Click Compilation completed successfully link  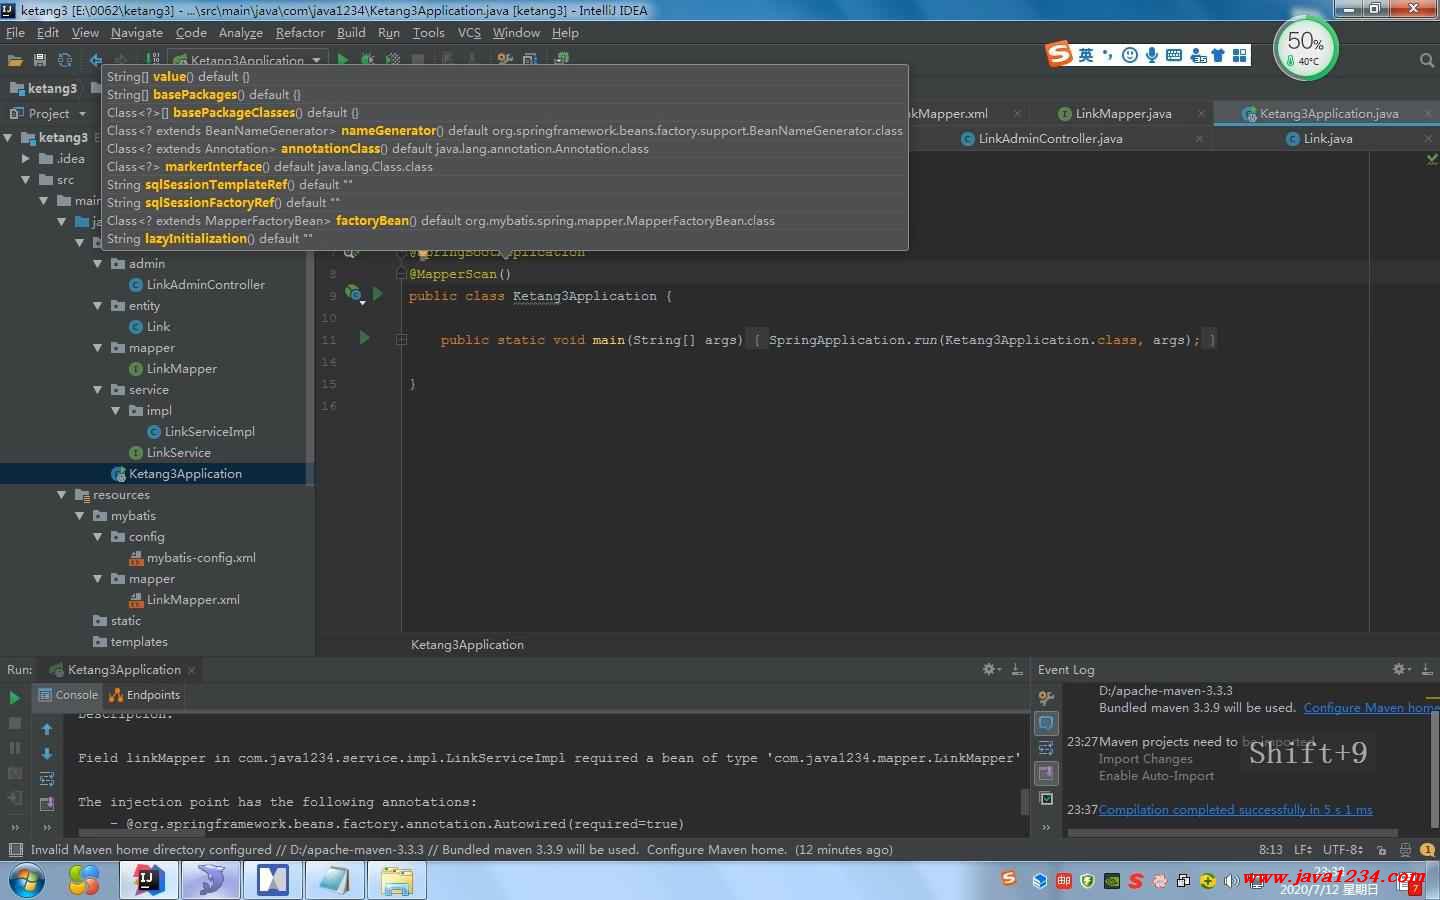pos(1235,810)
